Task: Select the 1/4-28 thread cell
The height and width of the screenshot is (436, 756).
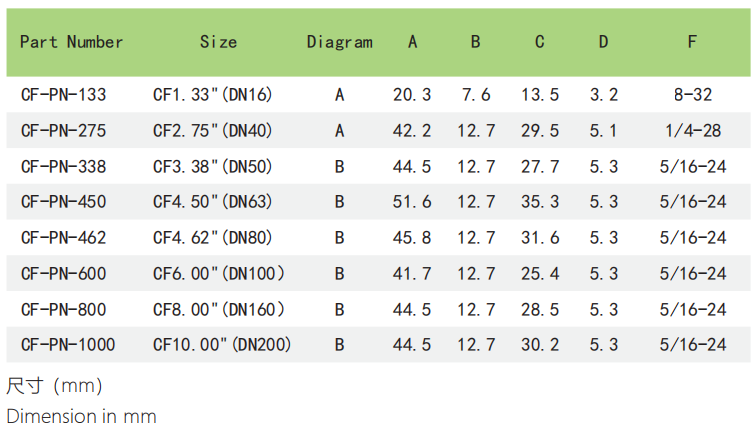Action: (x=692, y=131)
